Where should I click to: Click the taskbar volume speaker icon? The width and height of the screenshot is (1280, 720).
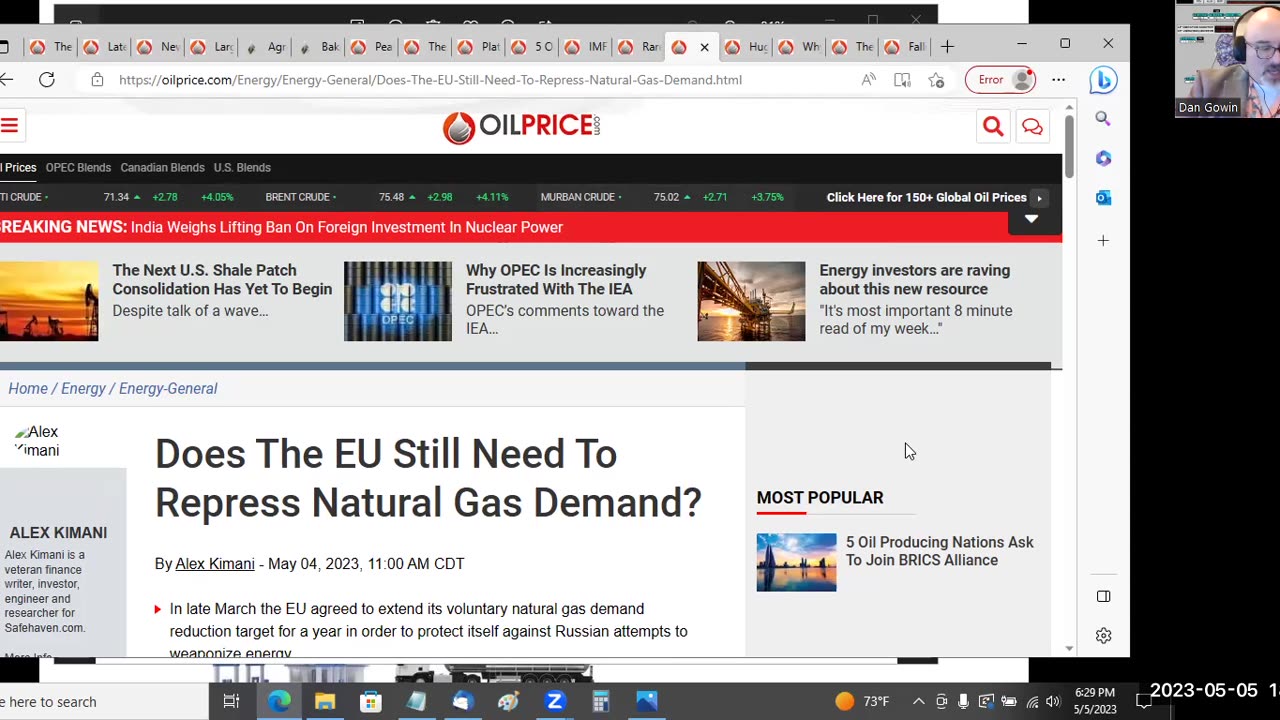coord(1052,702)
